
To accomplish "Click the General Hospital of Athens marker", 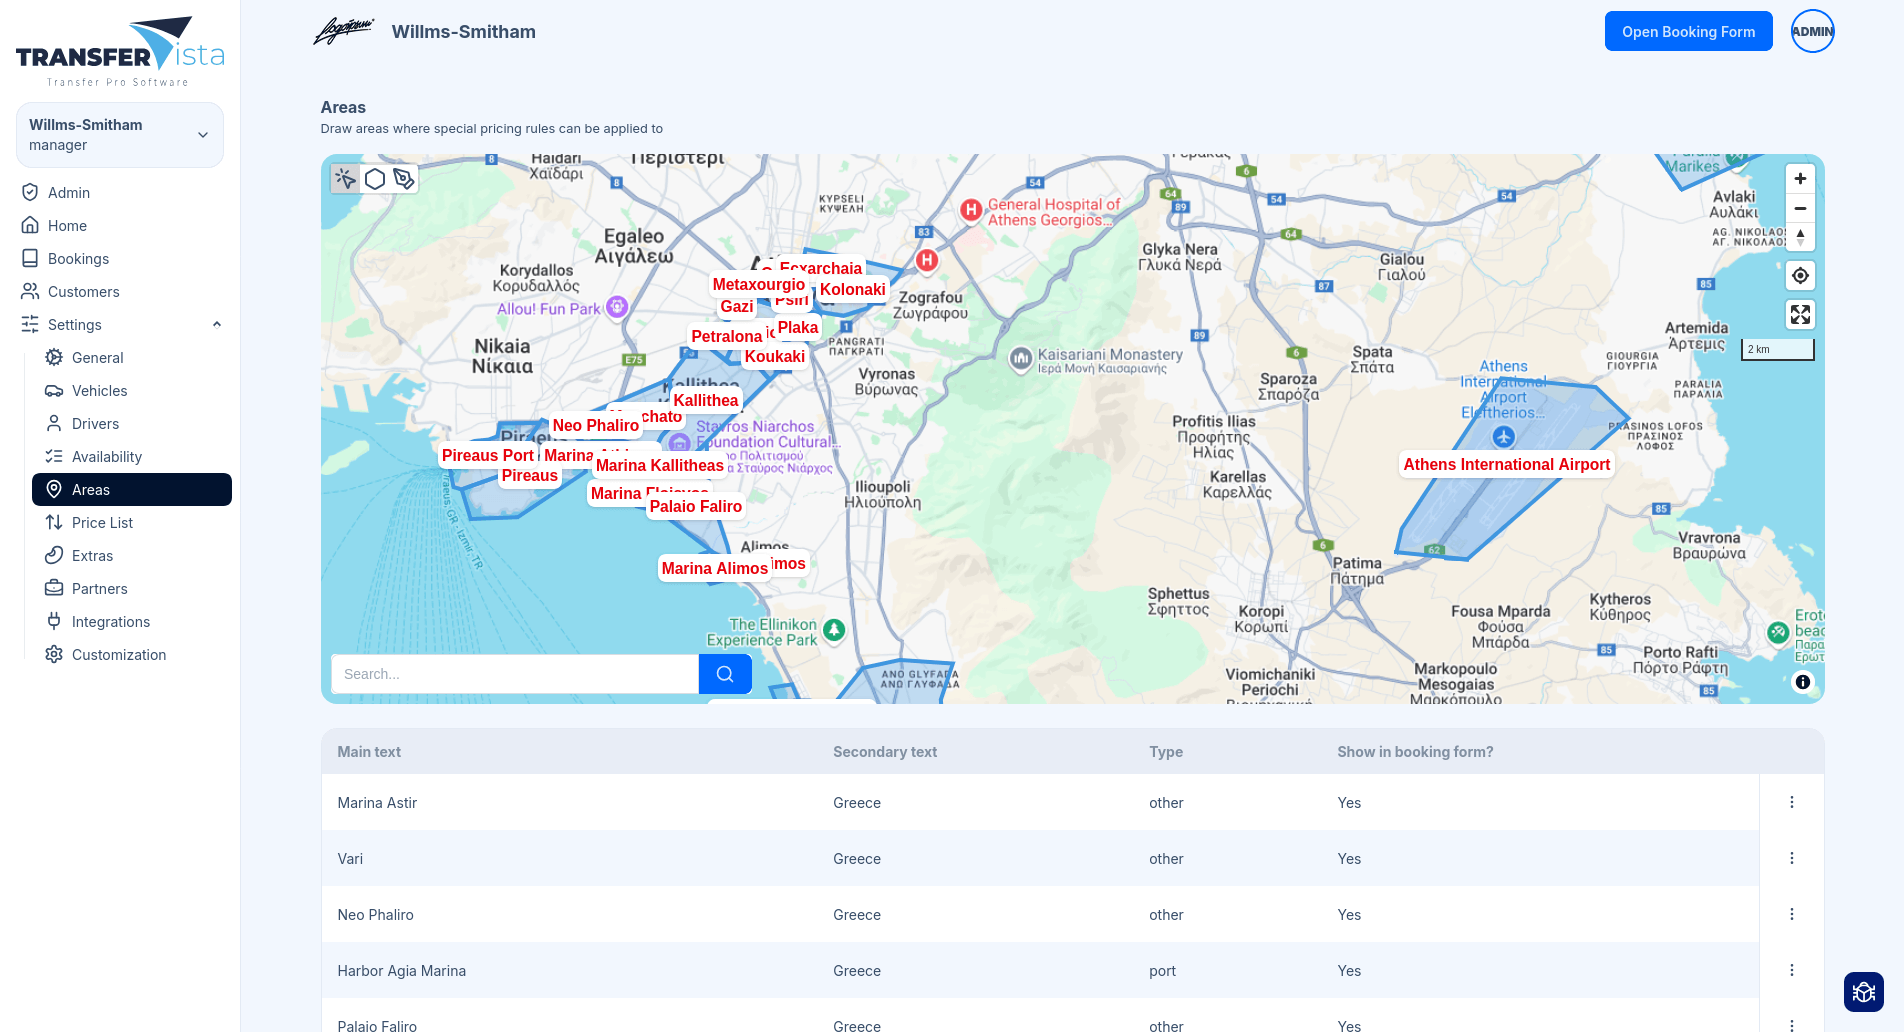I will point(971,210).
